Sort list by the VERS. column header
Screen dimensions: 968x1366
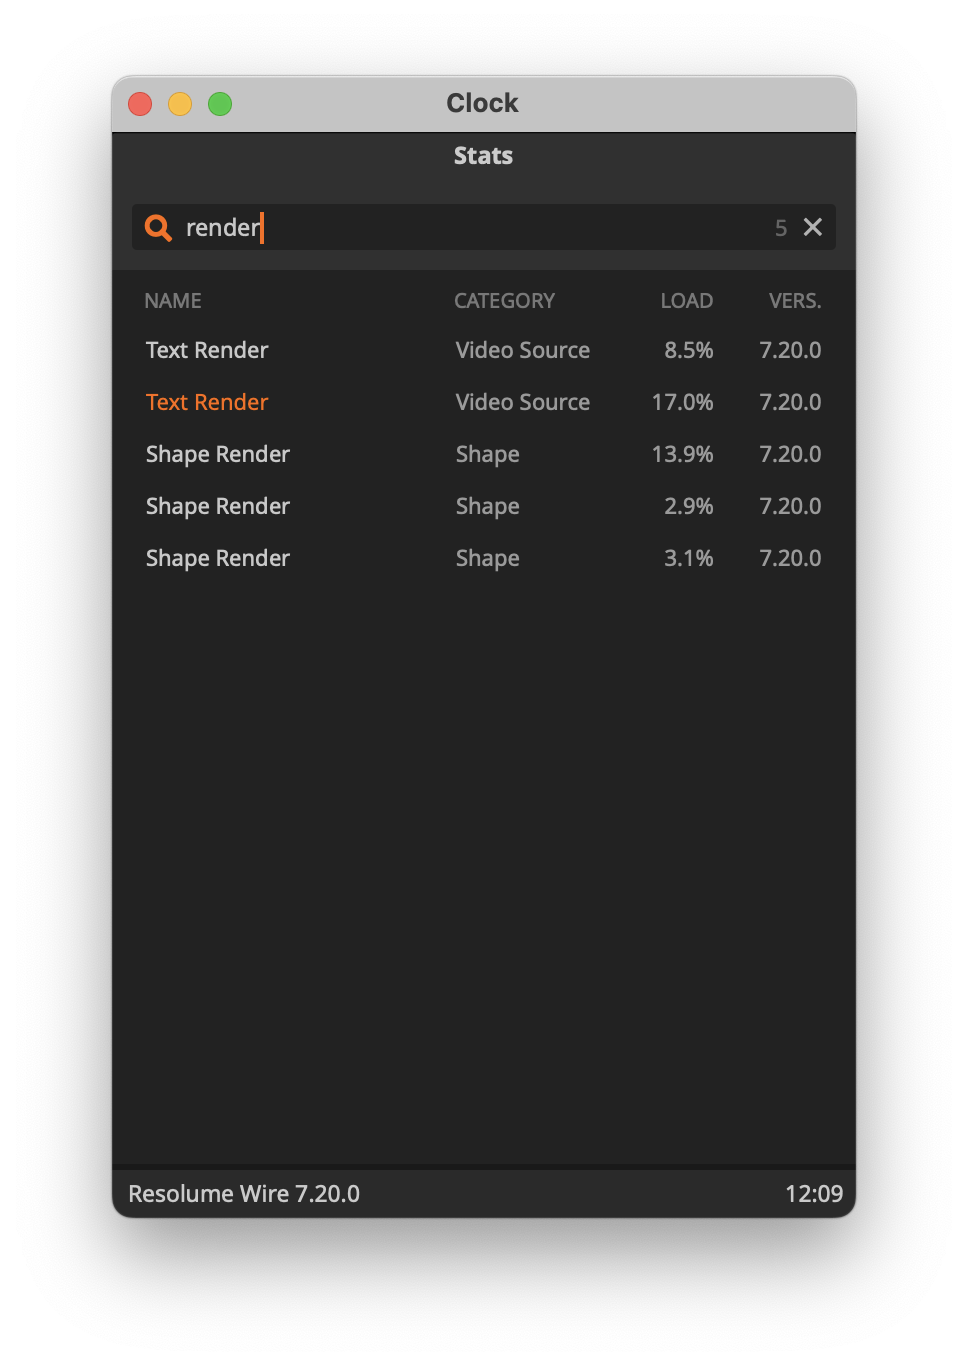click(794, 301)
